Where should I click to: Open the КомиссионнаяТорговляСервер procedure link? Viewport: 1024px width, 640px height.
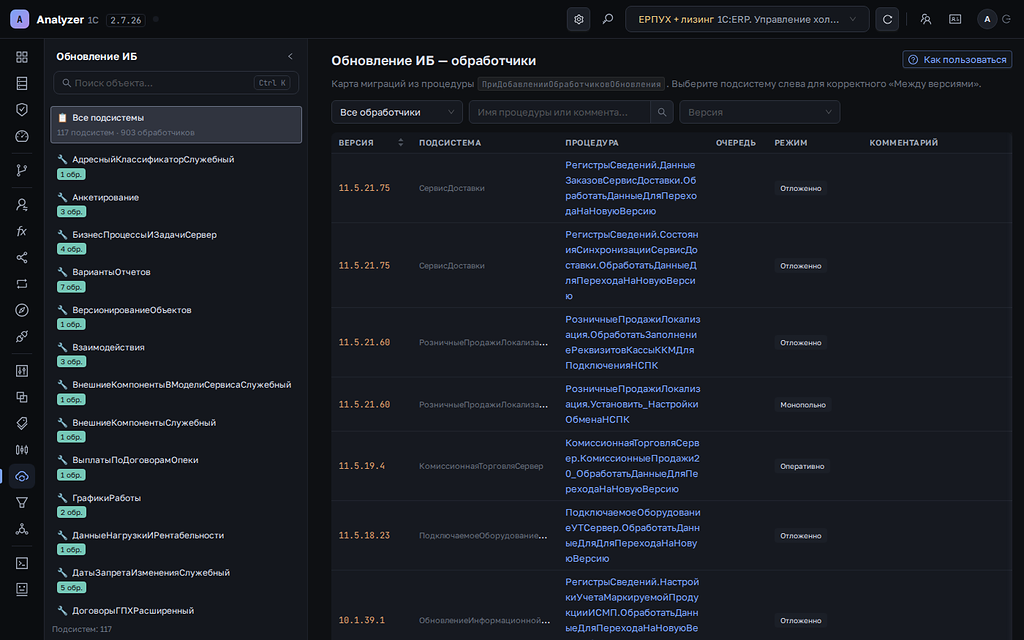point(632,466)
